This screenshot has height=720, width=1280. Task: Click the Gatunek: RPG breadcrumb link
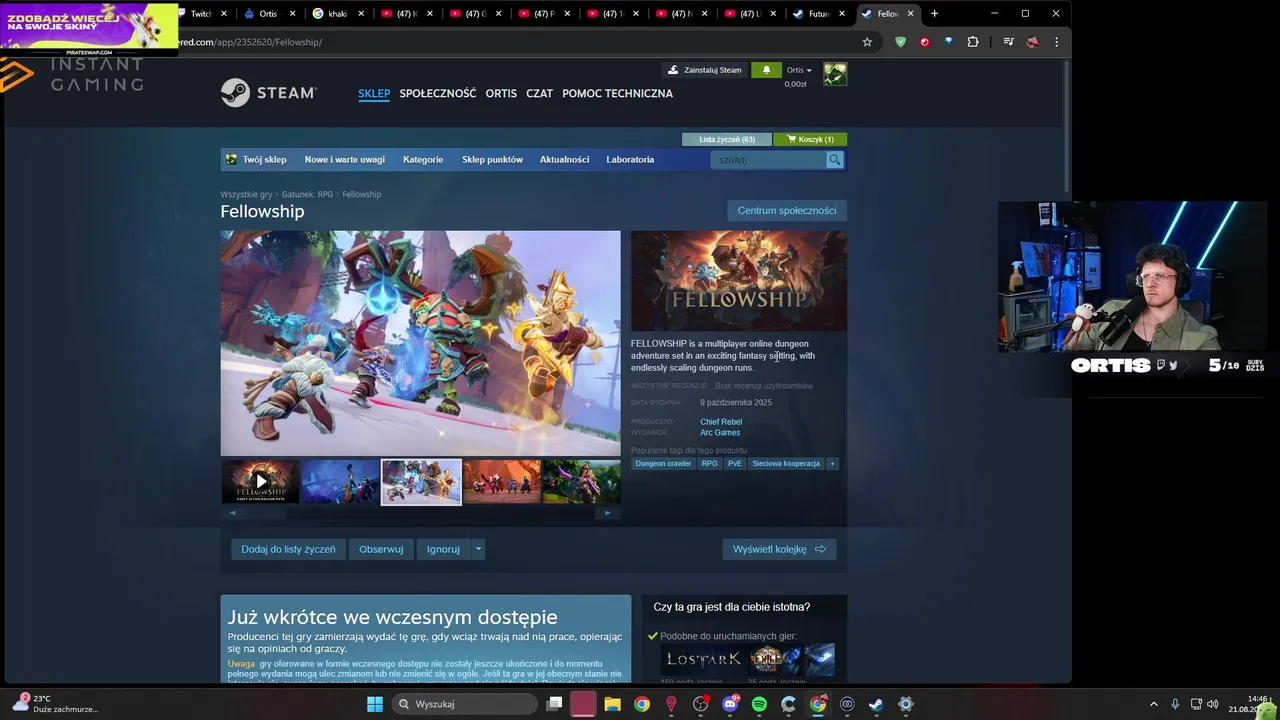[307, 194]
